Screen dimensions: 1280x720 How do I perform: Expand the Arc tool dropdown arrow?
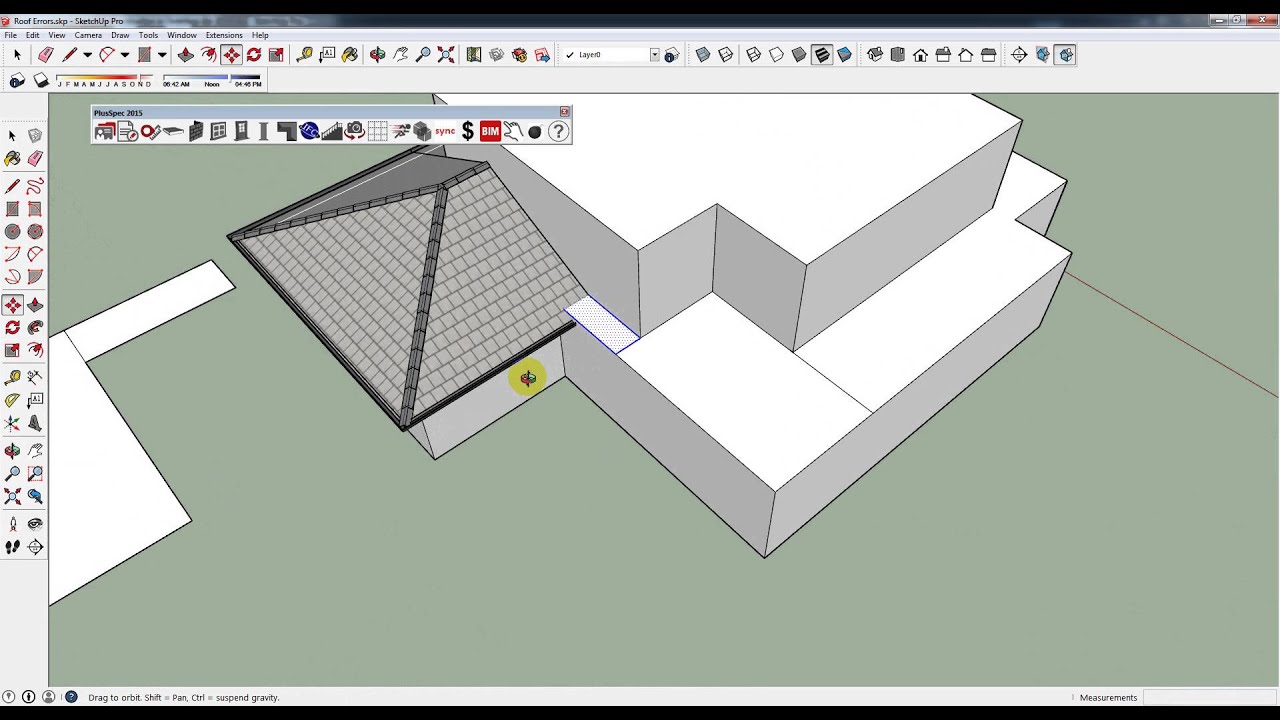coord(125,55)
